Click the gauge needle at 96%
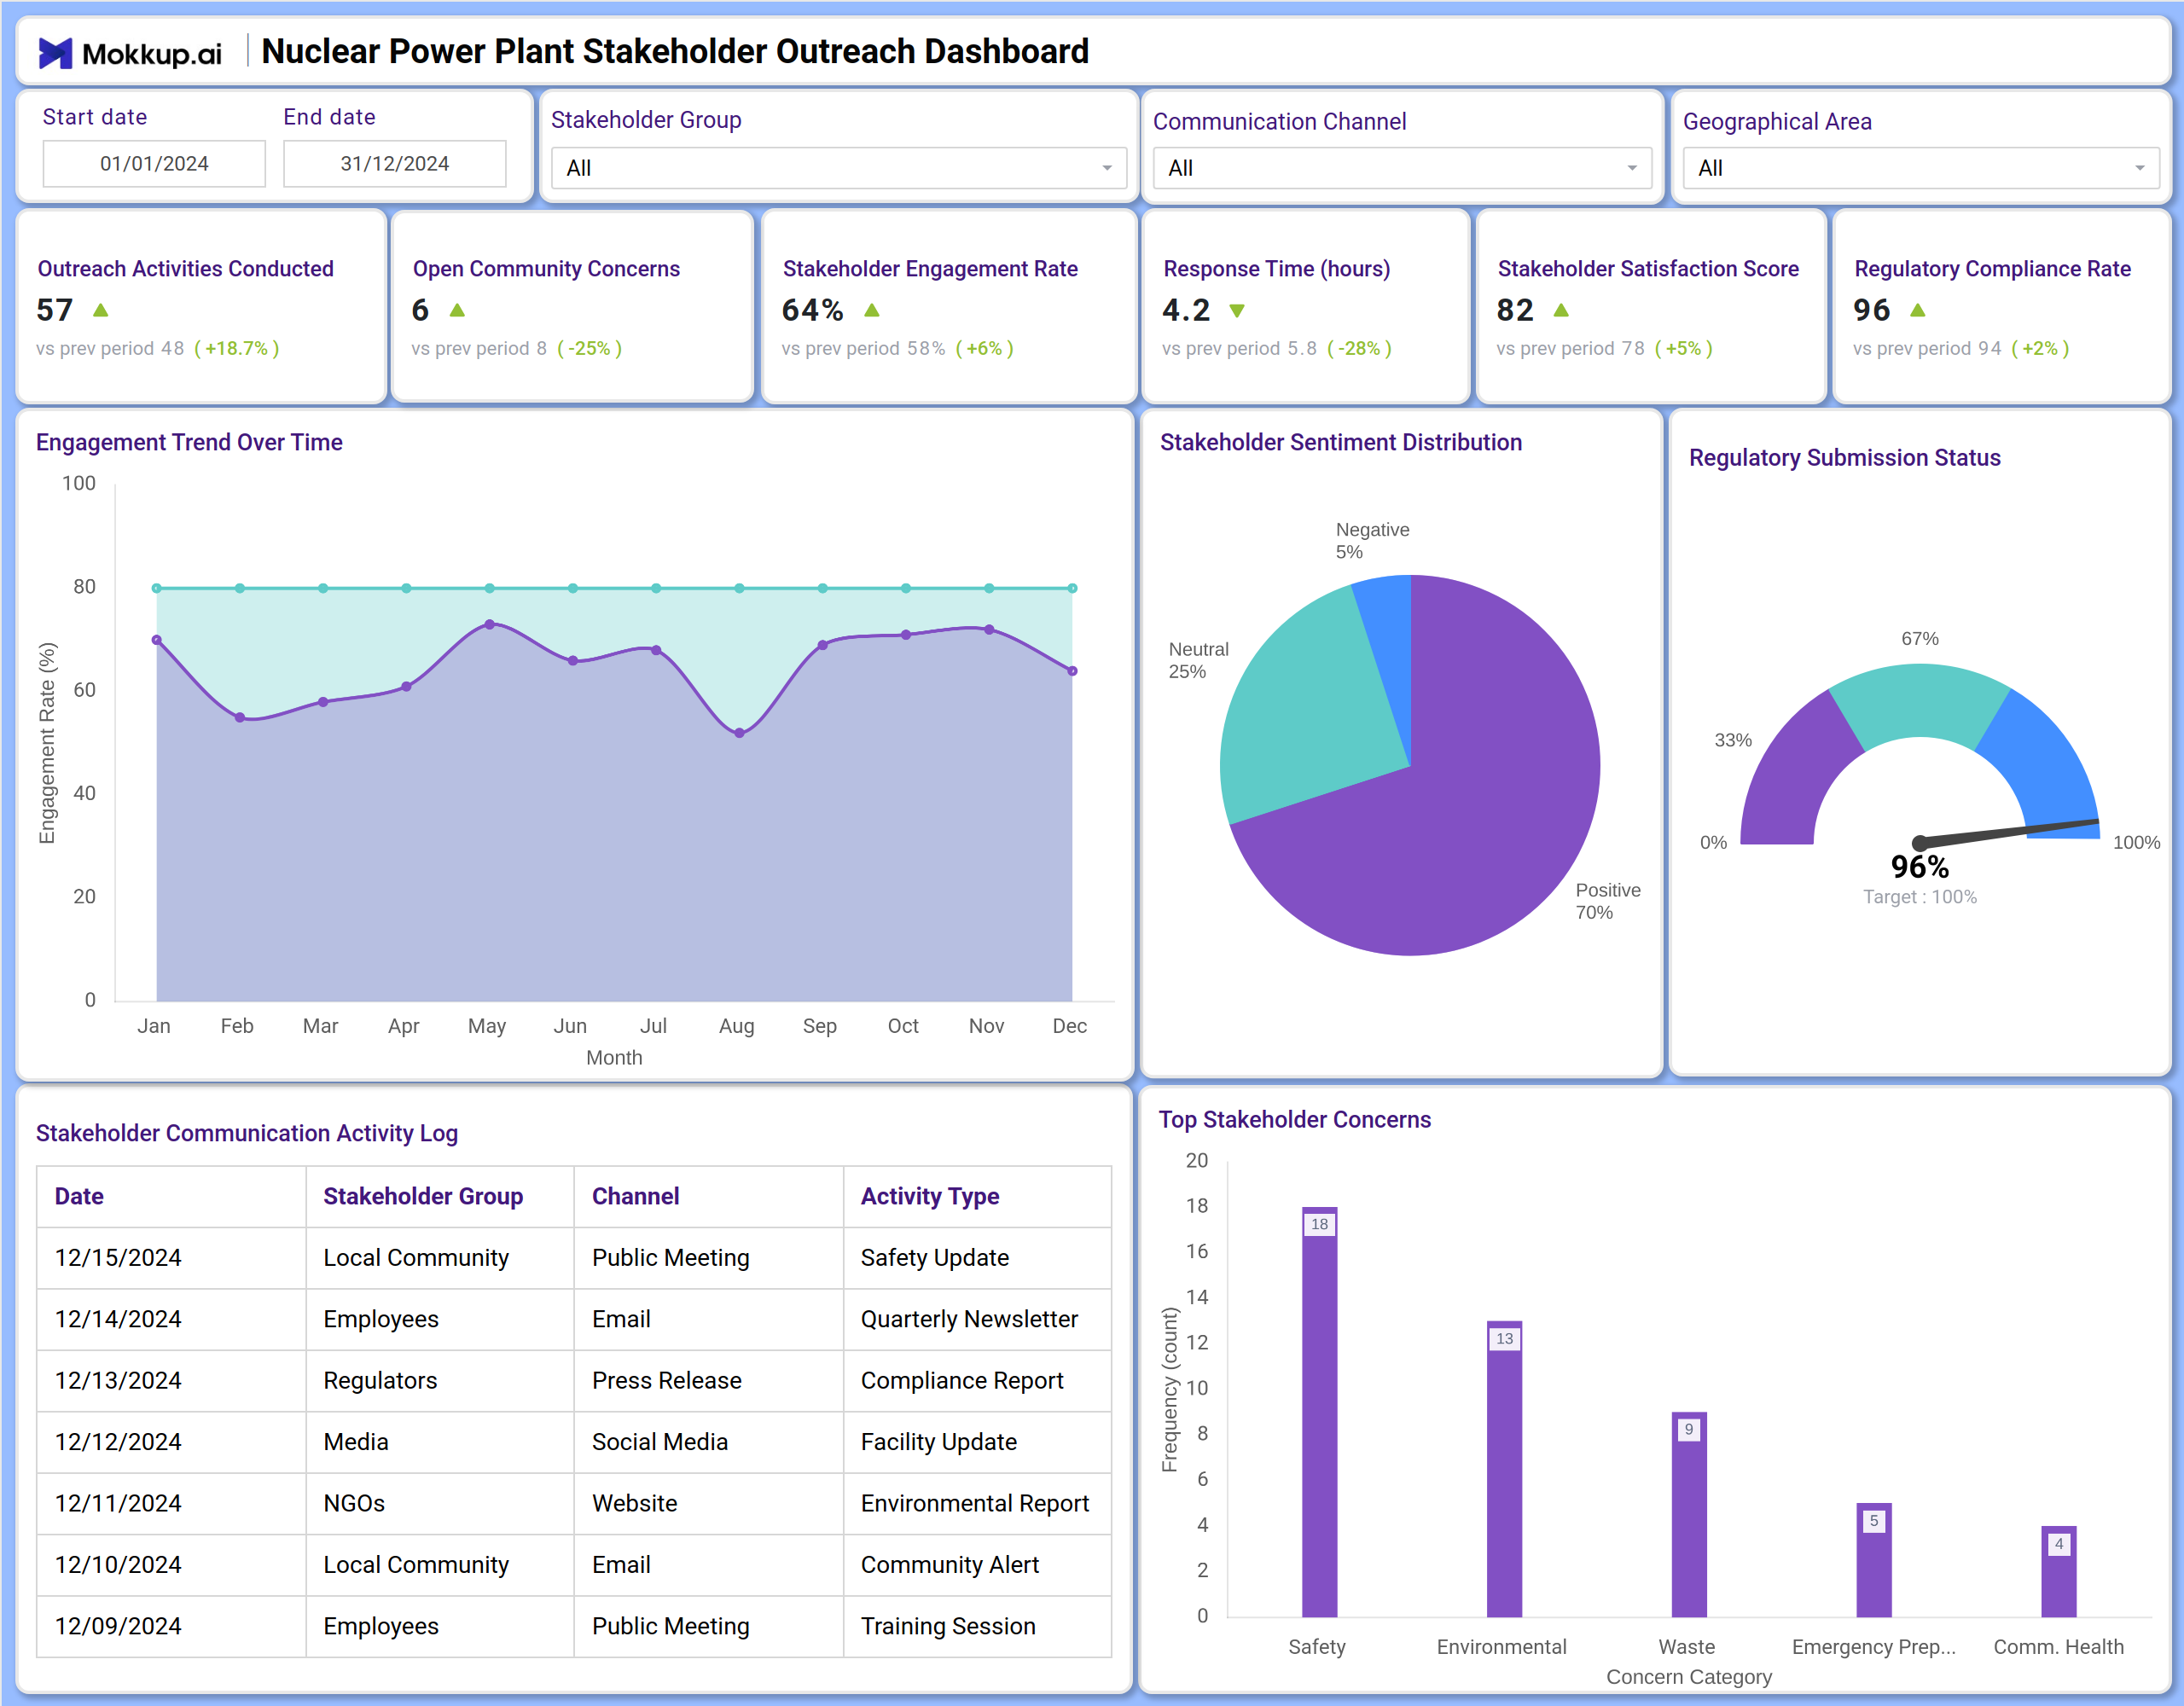Screen dimensions: 2184x1706 pos(2010,832)
